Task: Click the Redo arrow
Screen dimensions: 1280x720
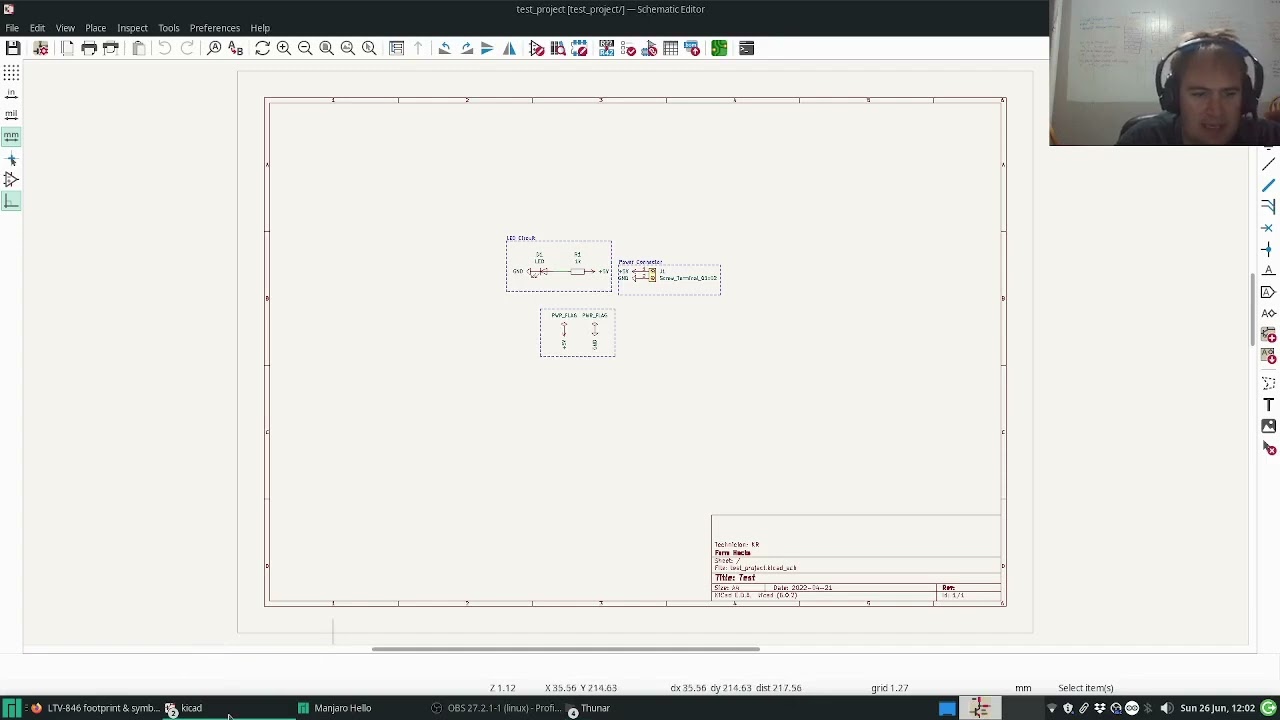Action: (x=187, y=48)
